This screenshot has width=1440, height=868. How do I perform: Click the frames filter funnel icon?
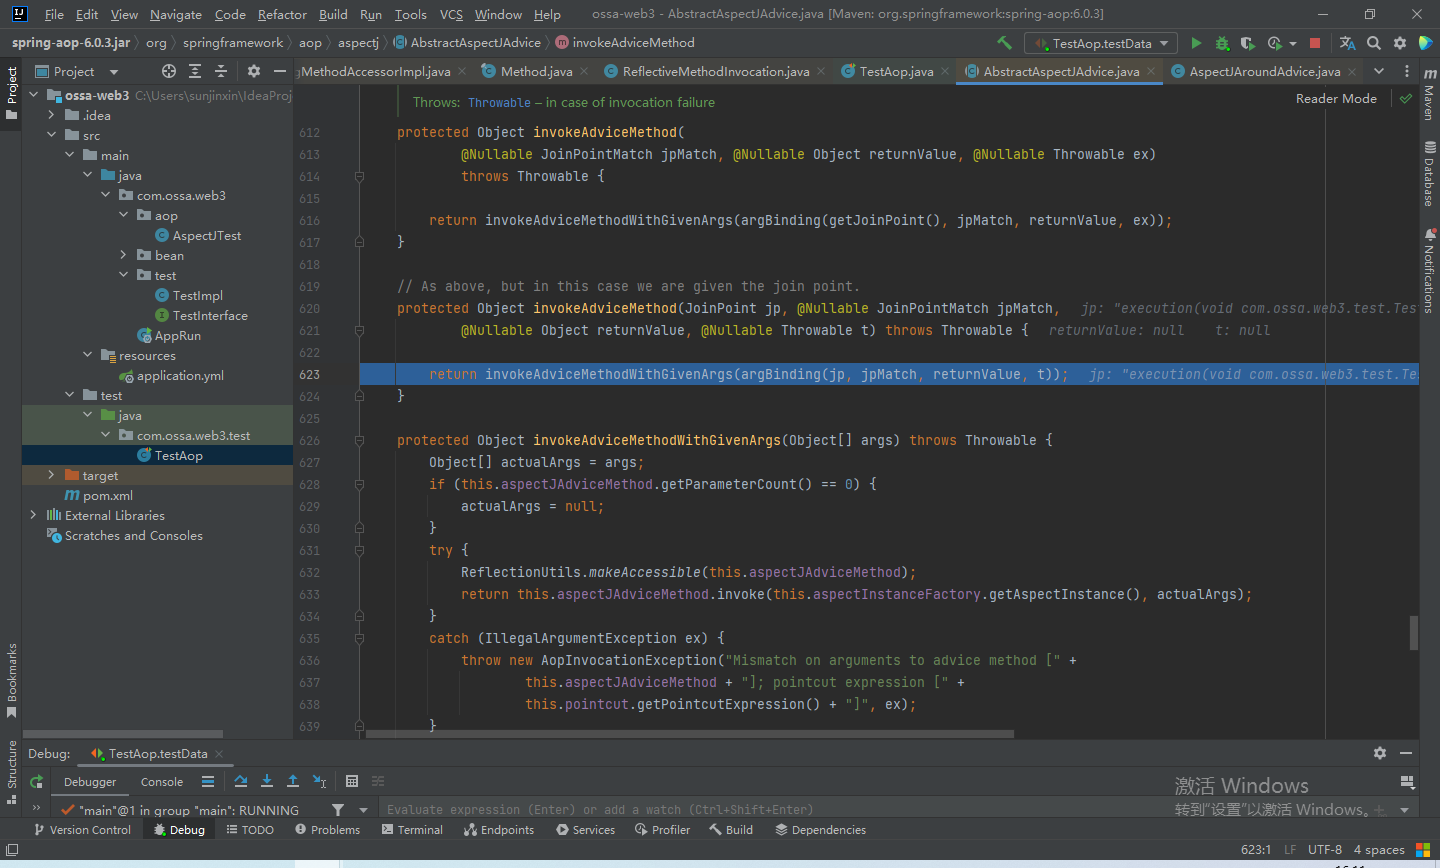pos(338,809)
